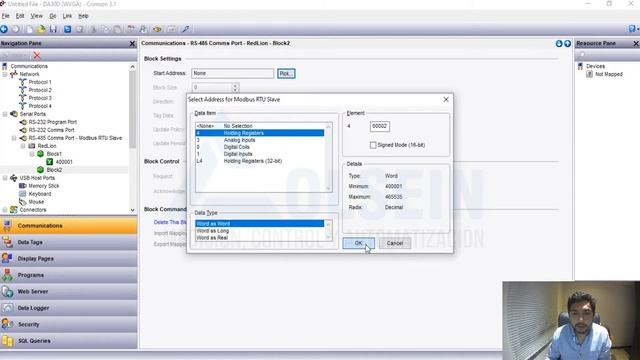Collapse the Serial Ports tree node
Image resolution: width=640 pixels, height=360 pixels.
click(5, 114)
